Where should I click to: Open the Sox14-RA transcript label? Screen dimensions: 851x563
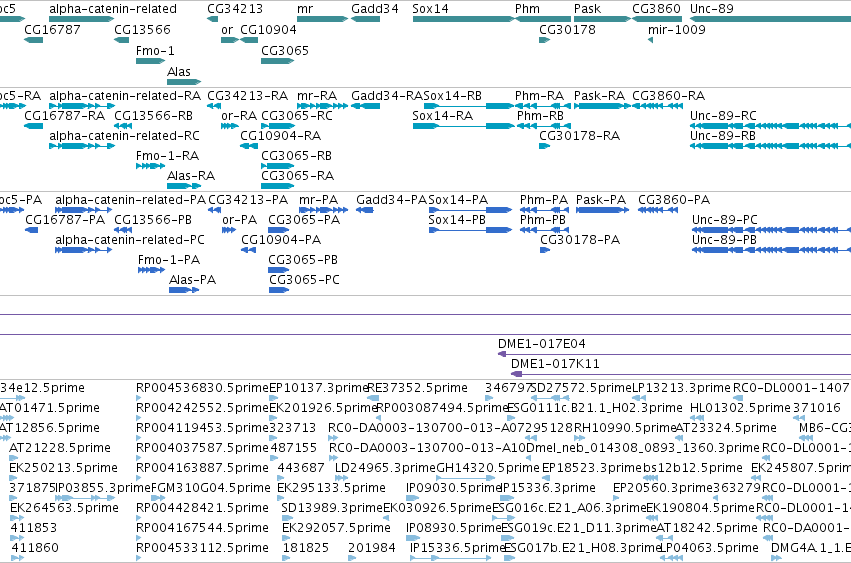coord(442,116)
